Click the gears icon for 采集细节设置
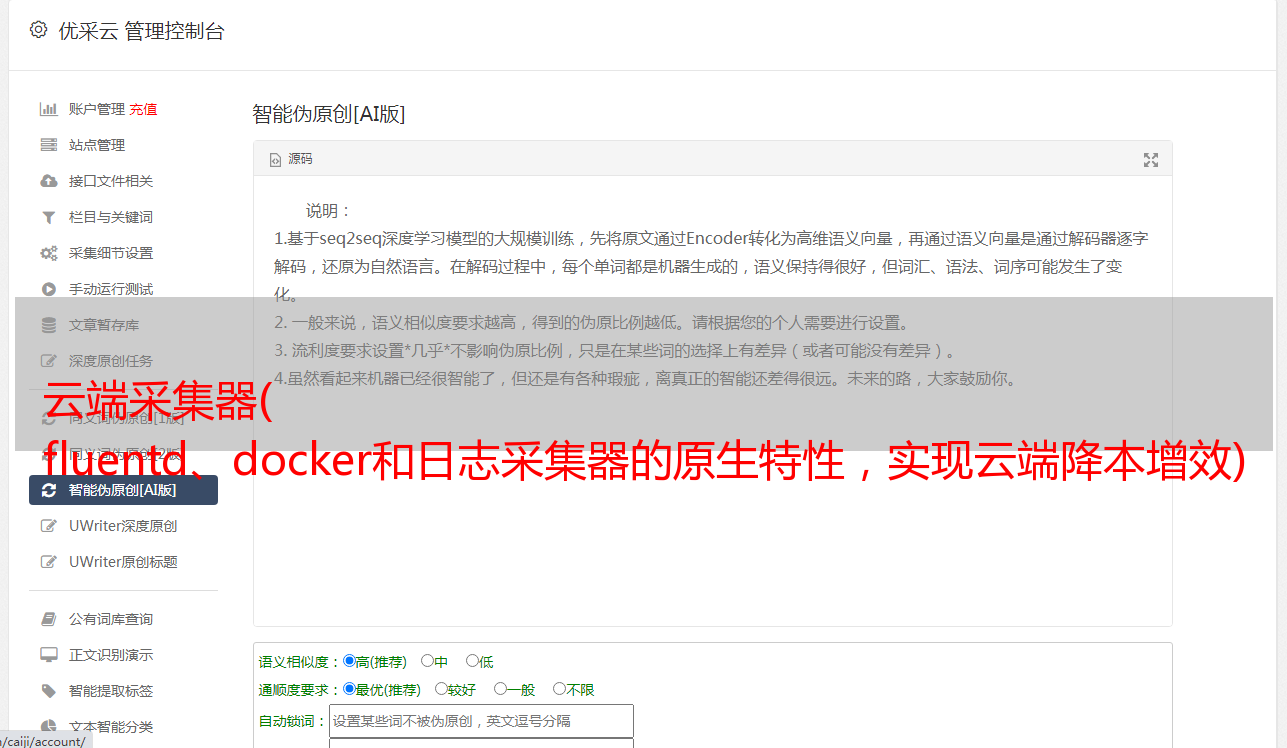This screenshot has width=1287, height=748. (x=48, y=253)
